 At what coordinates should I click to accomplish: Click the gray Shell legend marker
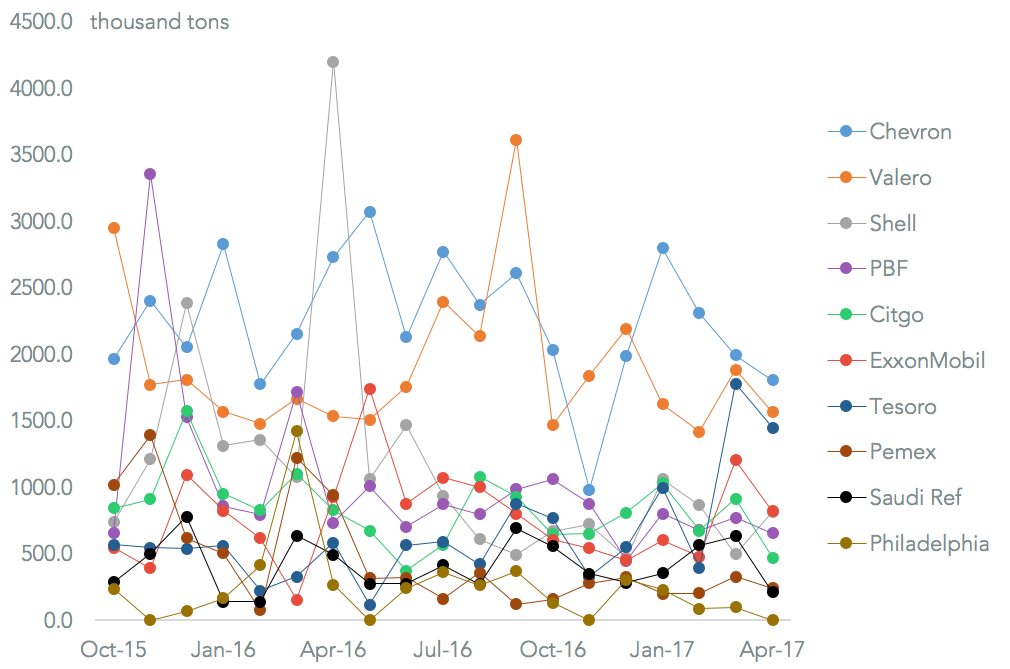click(847, 223)
